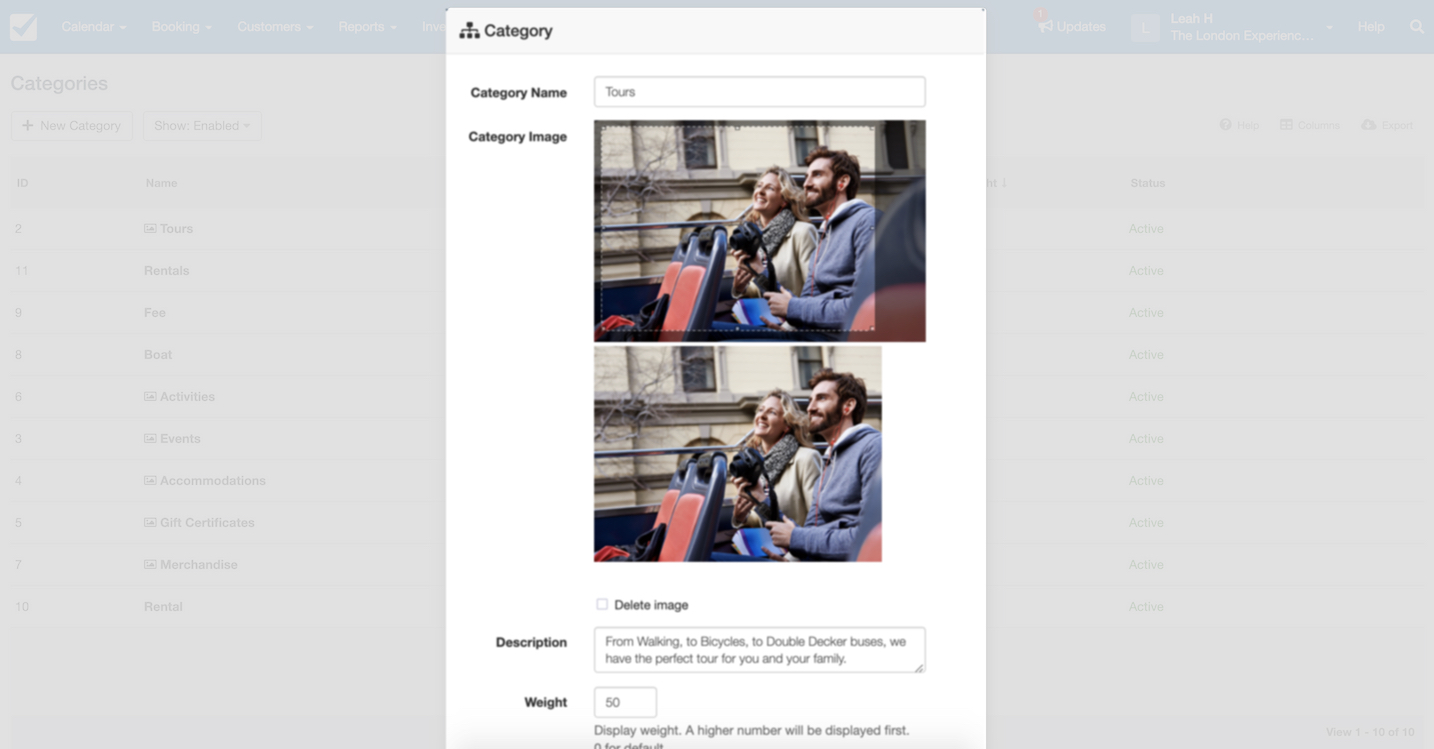The image size is (1434, 749).
Task: Click the Description text area
Action: click(759, 650)
